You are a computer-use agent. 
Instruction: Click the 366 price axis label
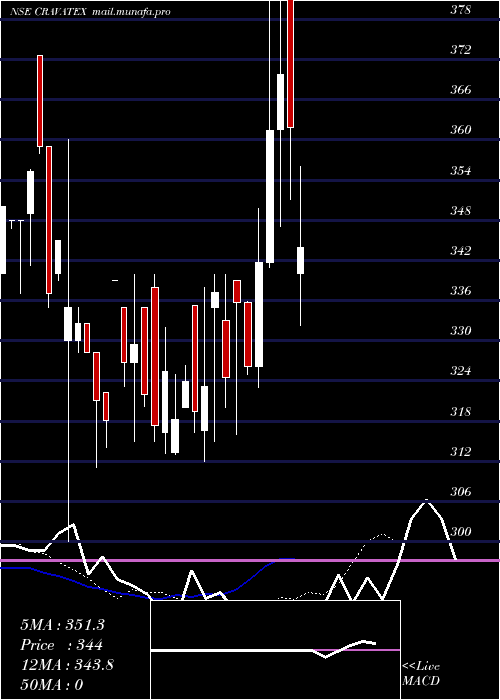460,90
